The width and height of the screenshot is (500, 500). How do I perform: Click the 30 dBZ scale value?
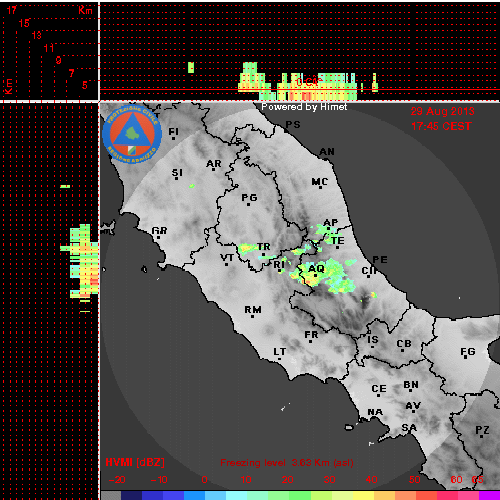pos(329,480)
